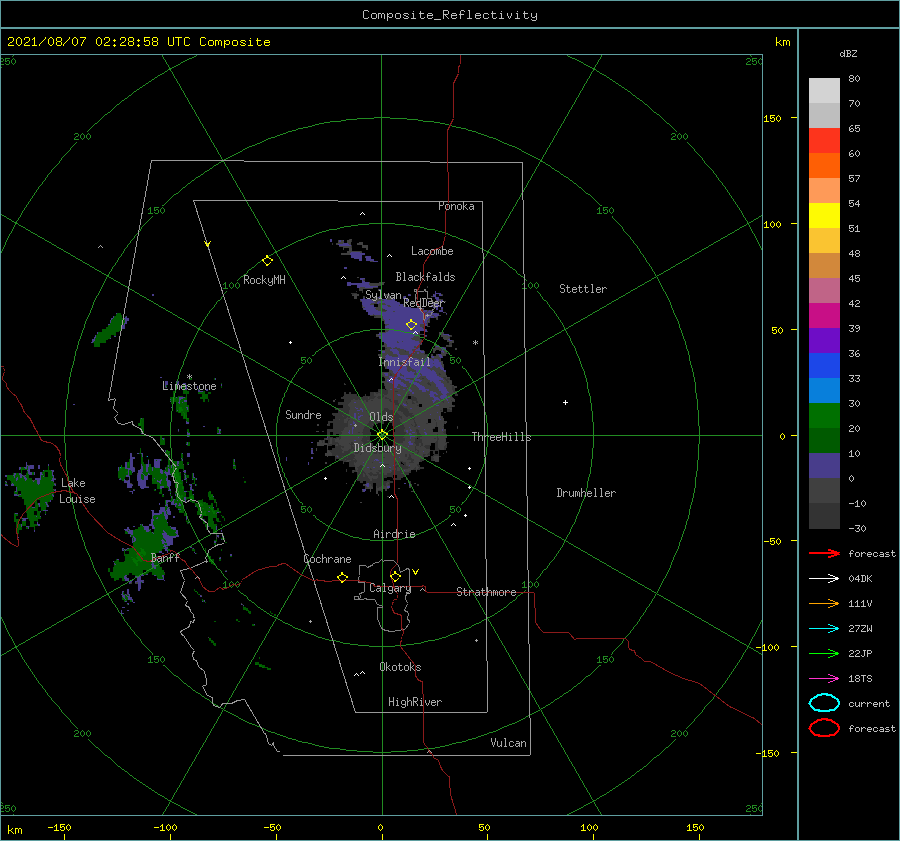Screen dimensions: 900x841
Task: Click the Innisfail city label
Action: pyautogui.click(x=404, y=362)
